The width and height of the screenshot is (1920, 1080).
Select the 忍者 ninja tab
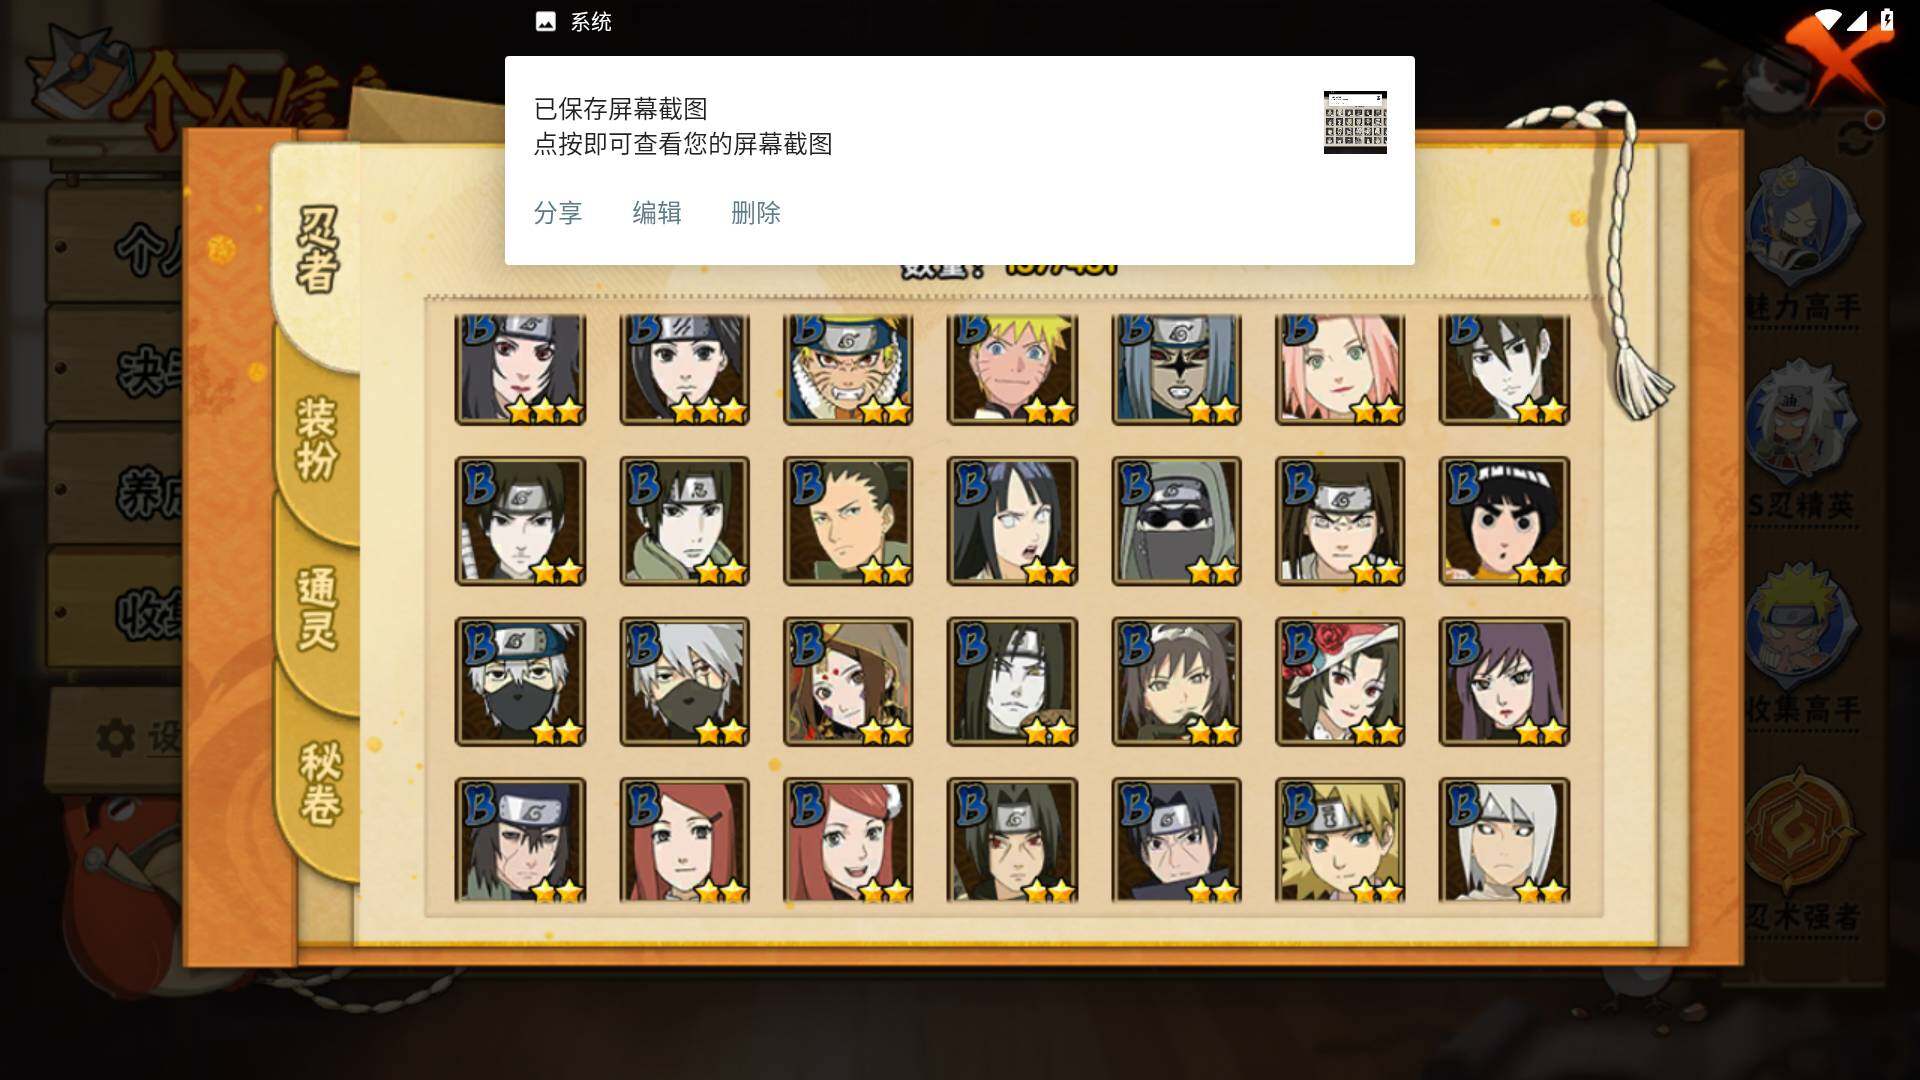[318, 250]
